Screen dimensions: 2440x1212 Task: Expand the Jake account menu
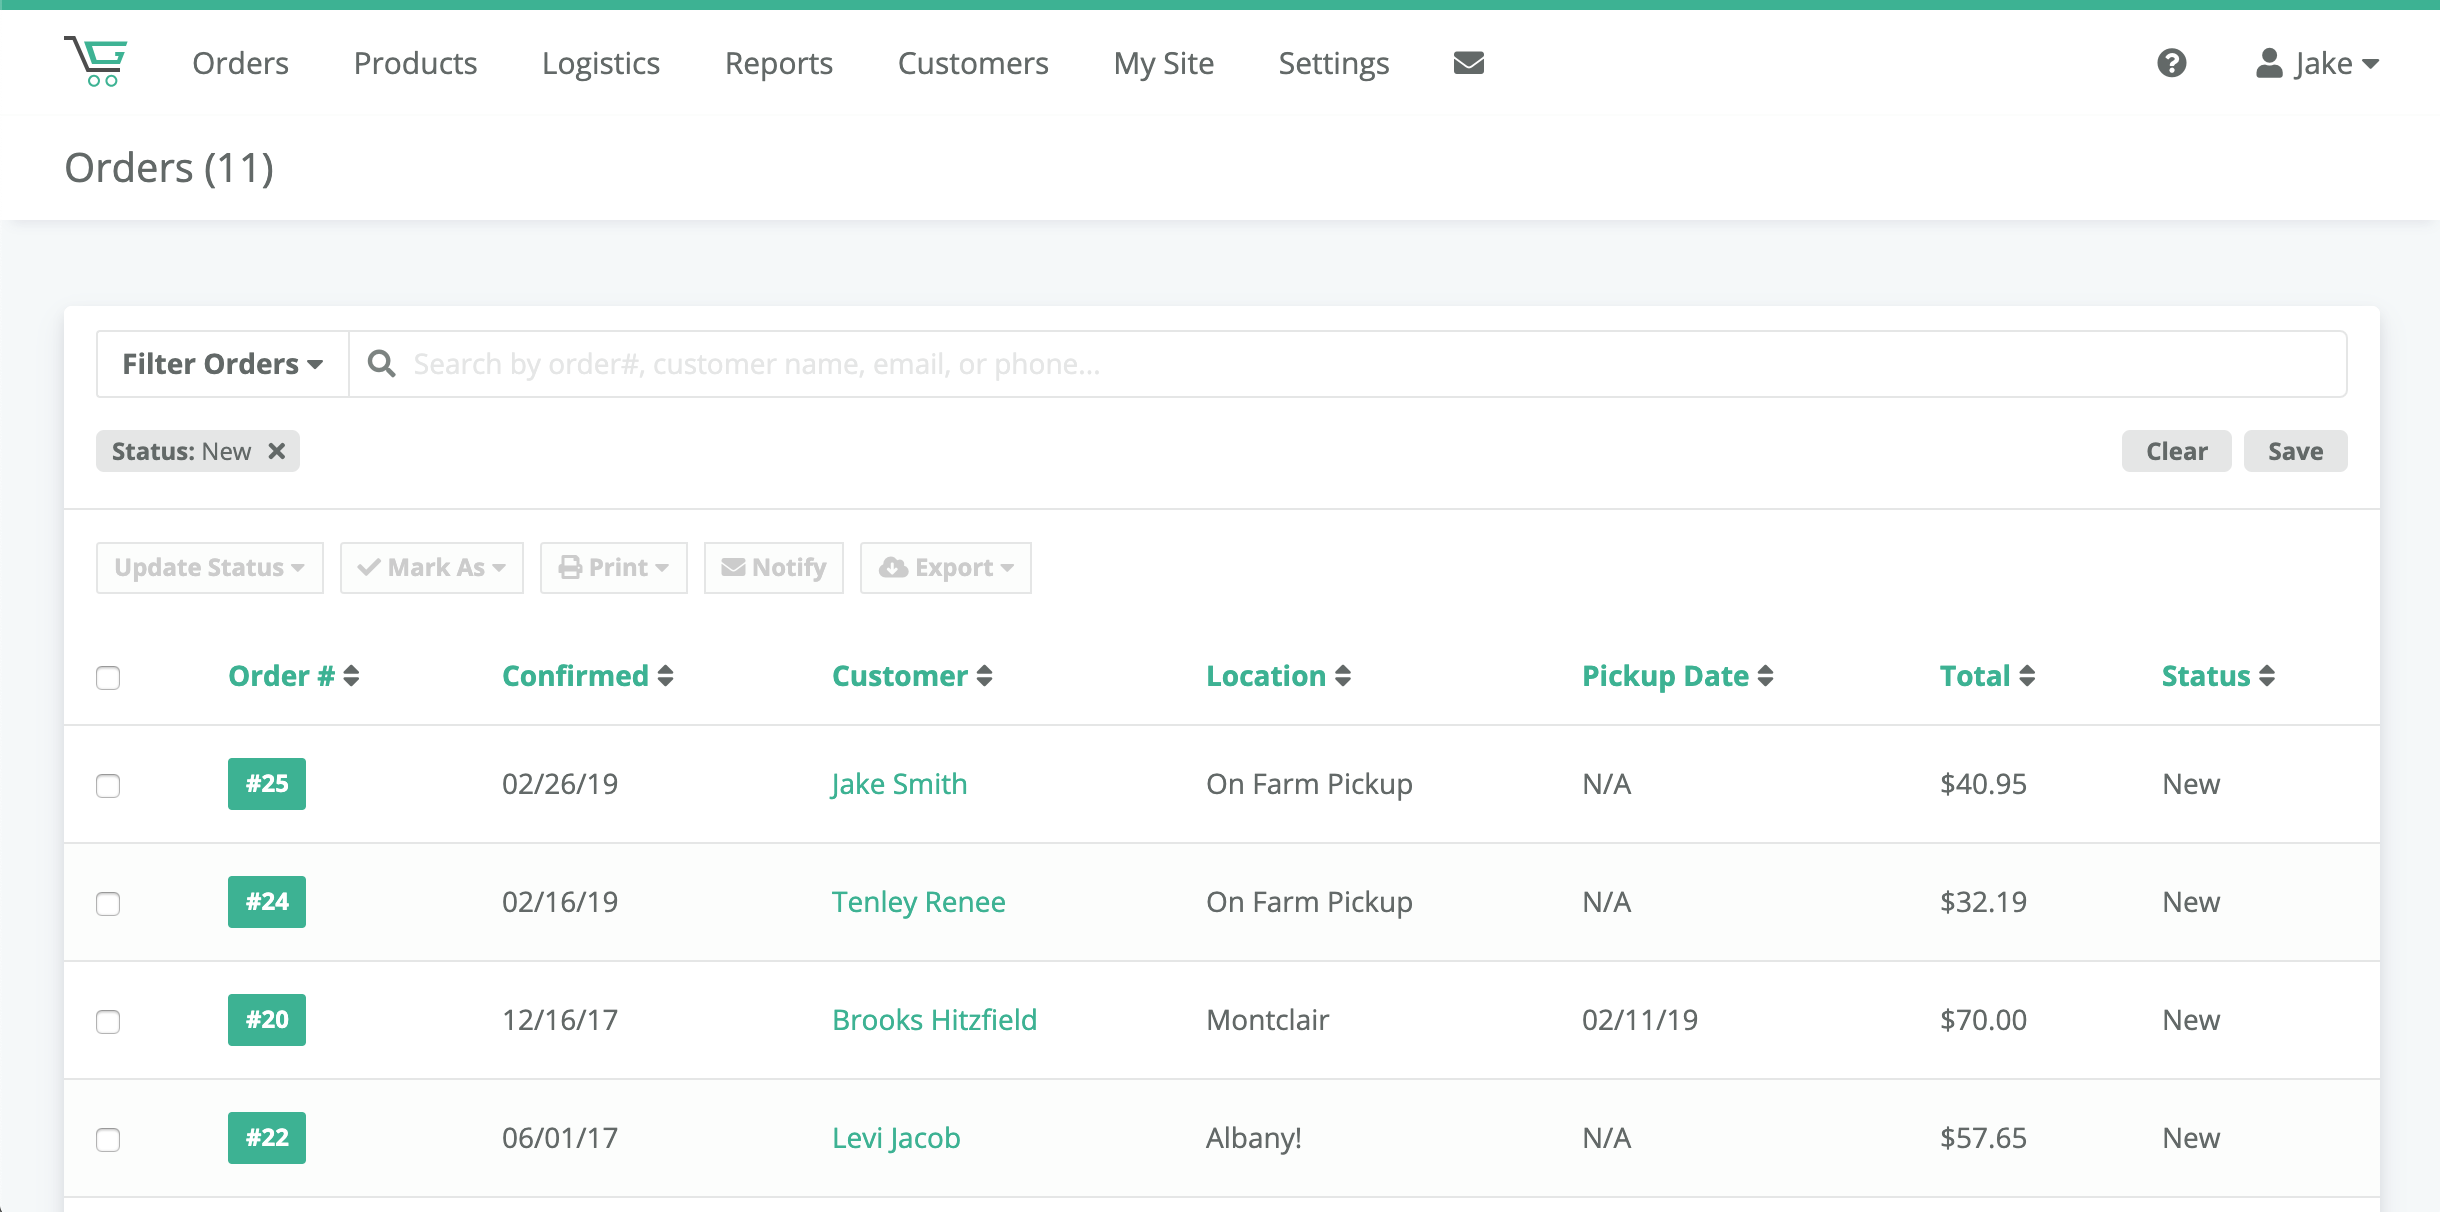coord(2322,62)
